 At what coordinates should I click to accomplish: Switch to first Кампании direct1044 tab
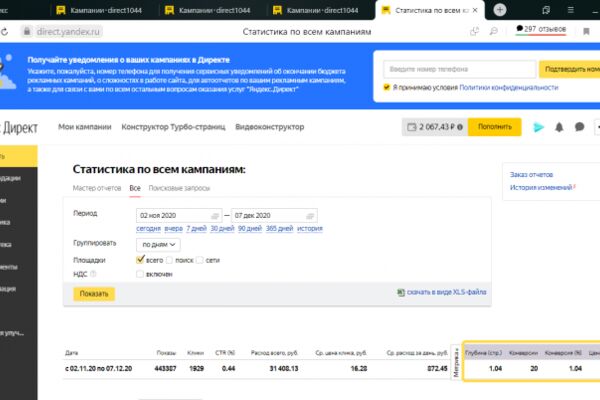(x=99, y=10)
